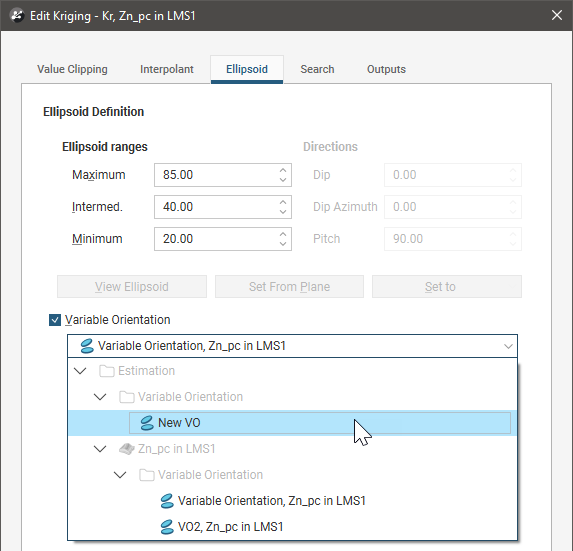This screenshot has width=573, height=551.
Task: Click the Zn_pc in LMS1 estimator icon
Action: (x=127, y=449)
